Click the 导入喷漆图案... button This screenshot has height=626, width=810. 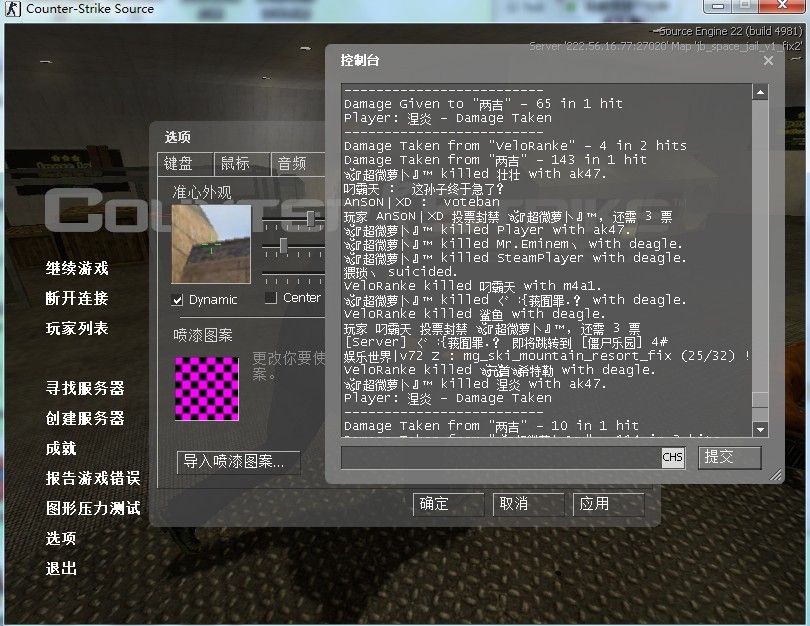tap(238, 462)
